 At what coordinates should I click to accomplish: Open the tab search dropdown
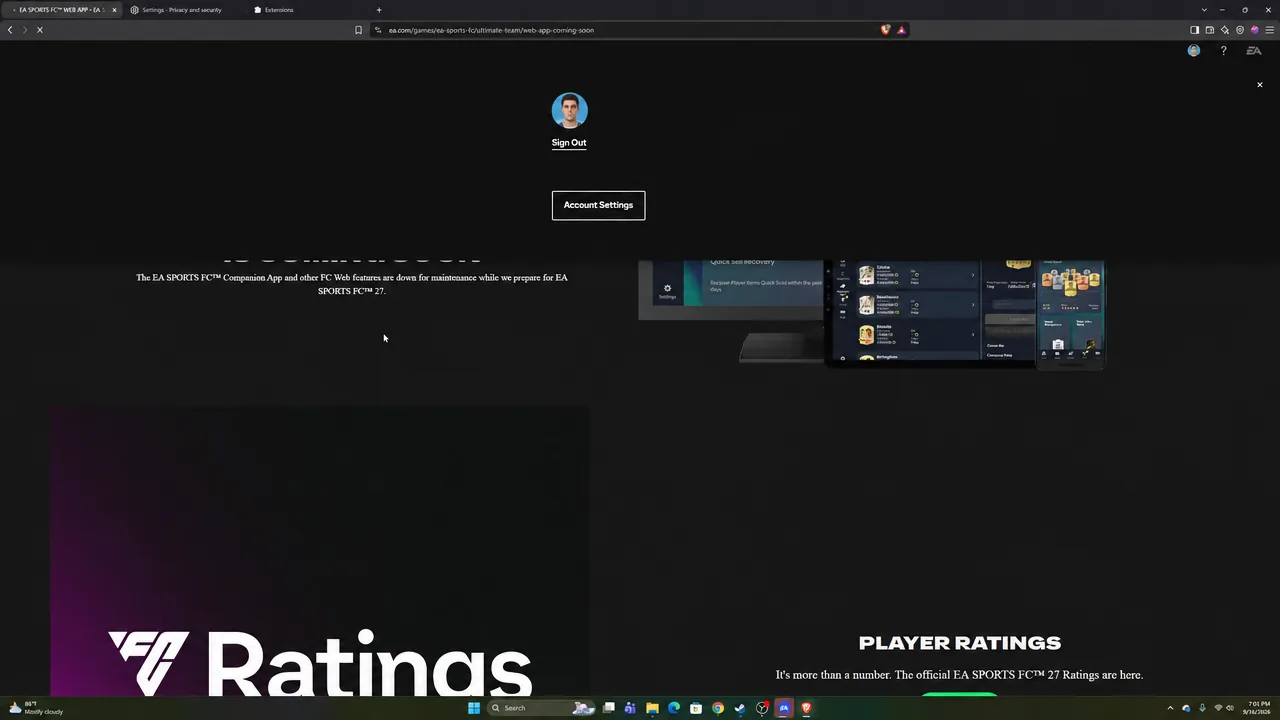(x=1204, y=10)
